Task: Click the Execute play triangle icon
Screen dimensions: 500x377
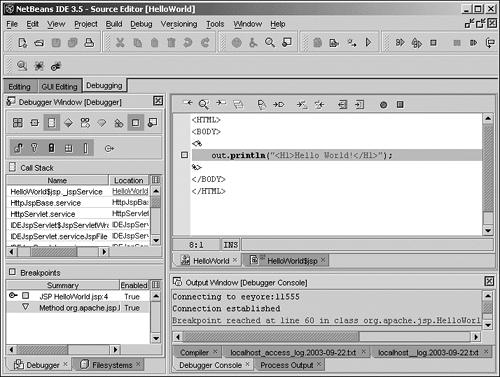Action: [368, 43]
